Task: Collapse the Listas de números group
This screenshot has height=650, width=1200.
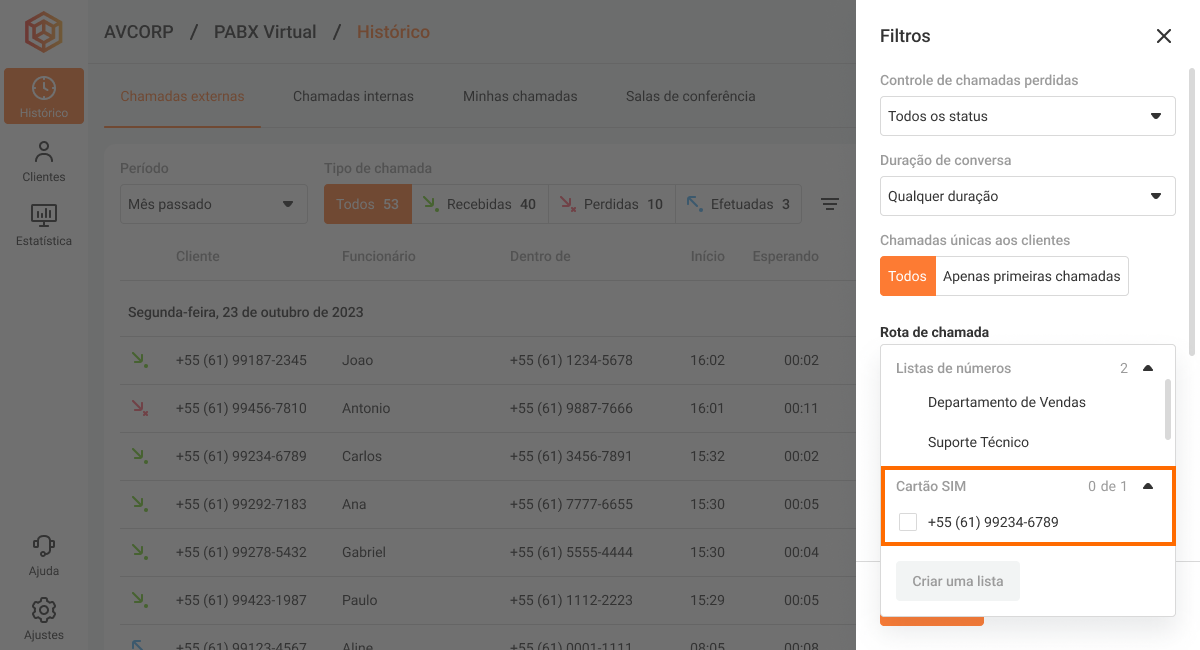Action: [x=1148, y=368]
